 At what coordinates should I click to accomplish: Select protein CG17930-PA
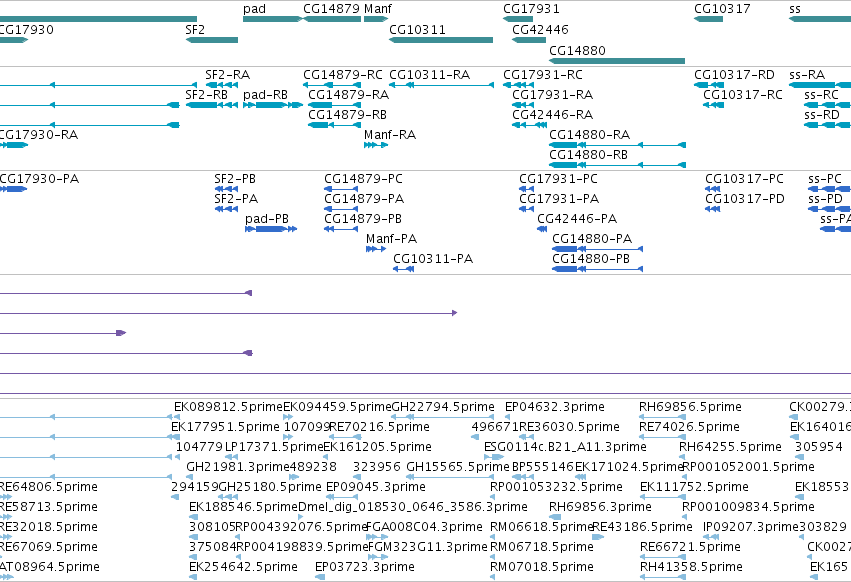(13, 189)
